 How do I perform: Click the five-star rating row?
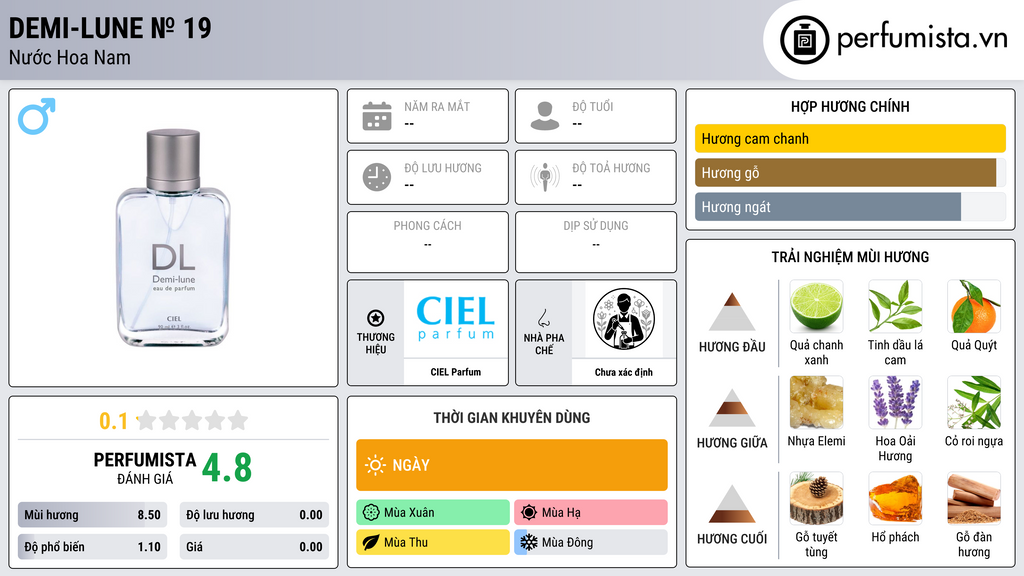tap(193, 420)
